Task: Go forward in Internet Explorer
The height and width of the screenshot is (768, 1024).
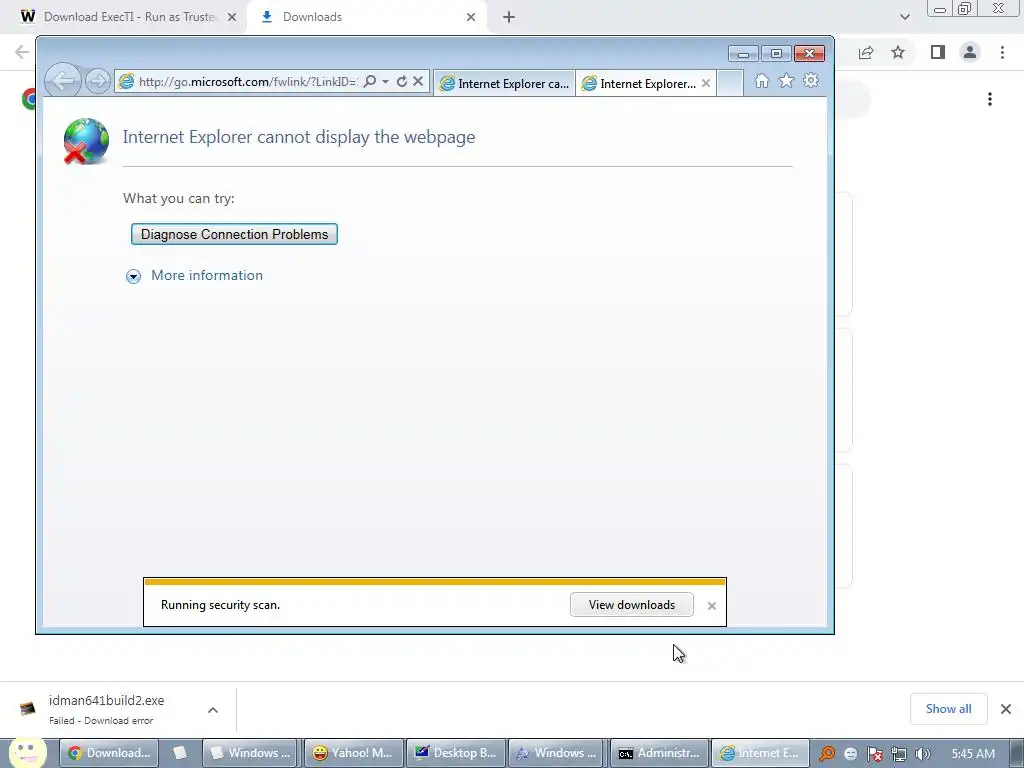Action: coord(98,82)
